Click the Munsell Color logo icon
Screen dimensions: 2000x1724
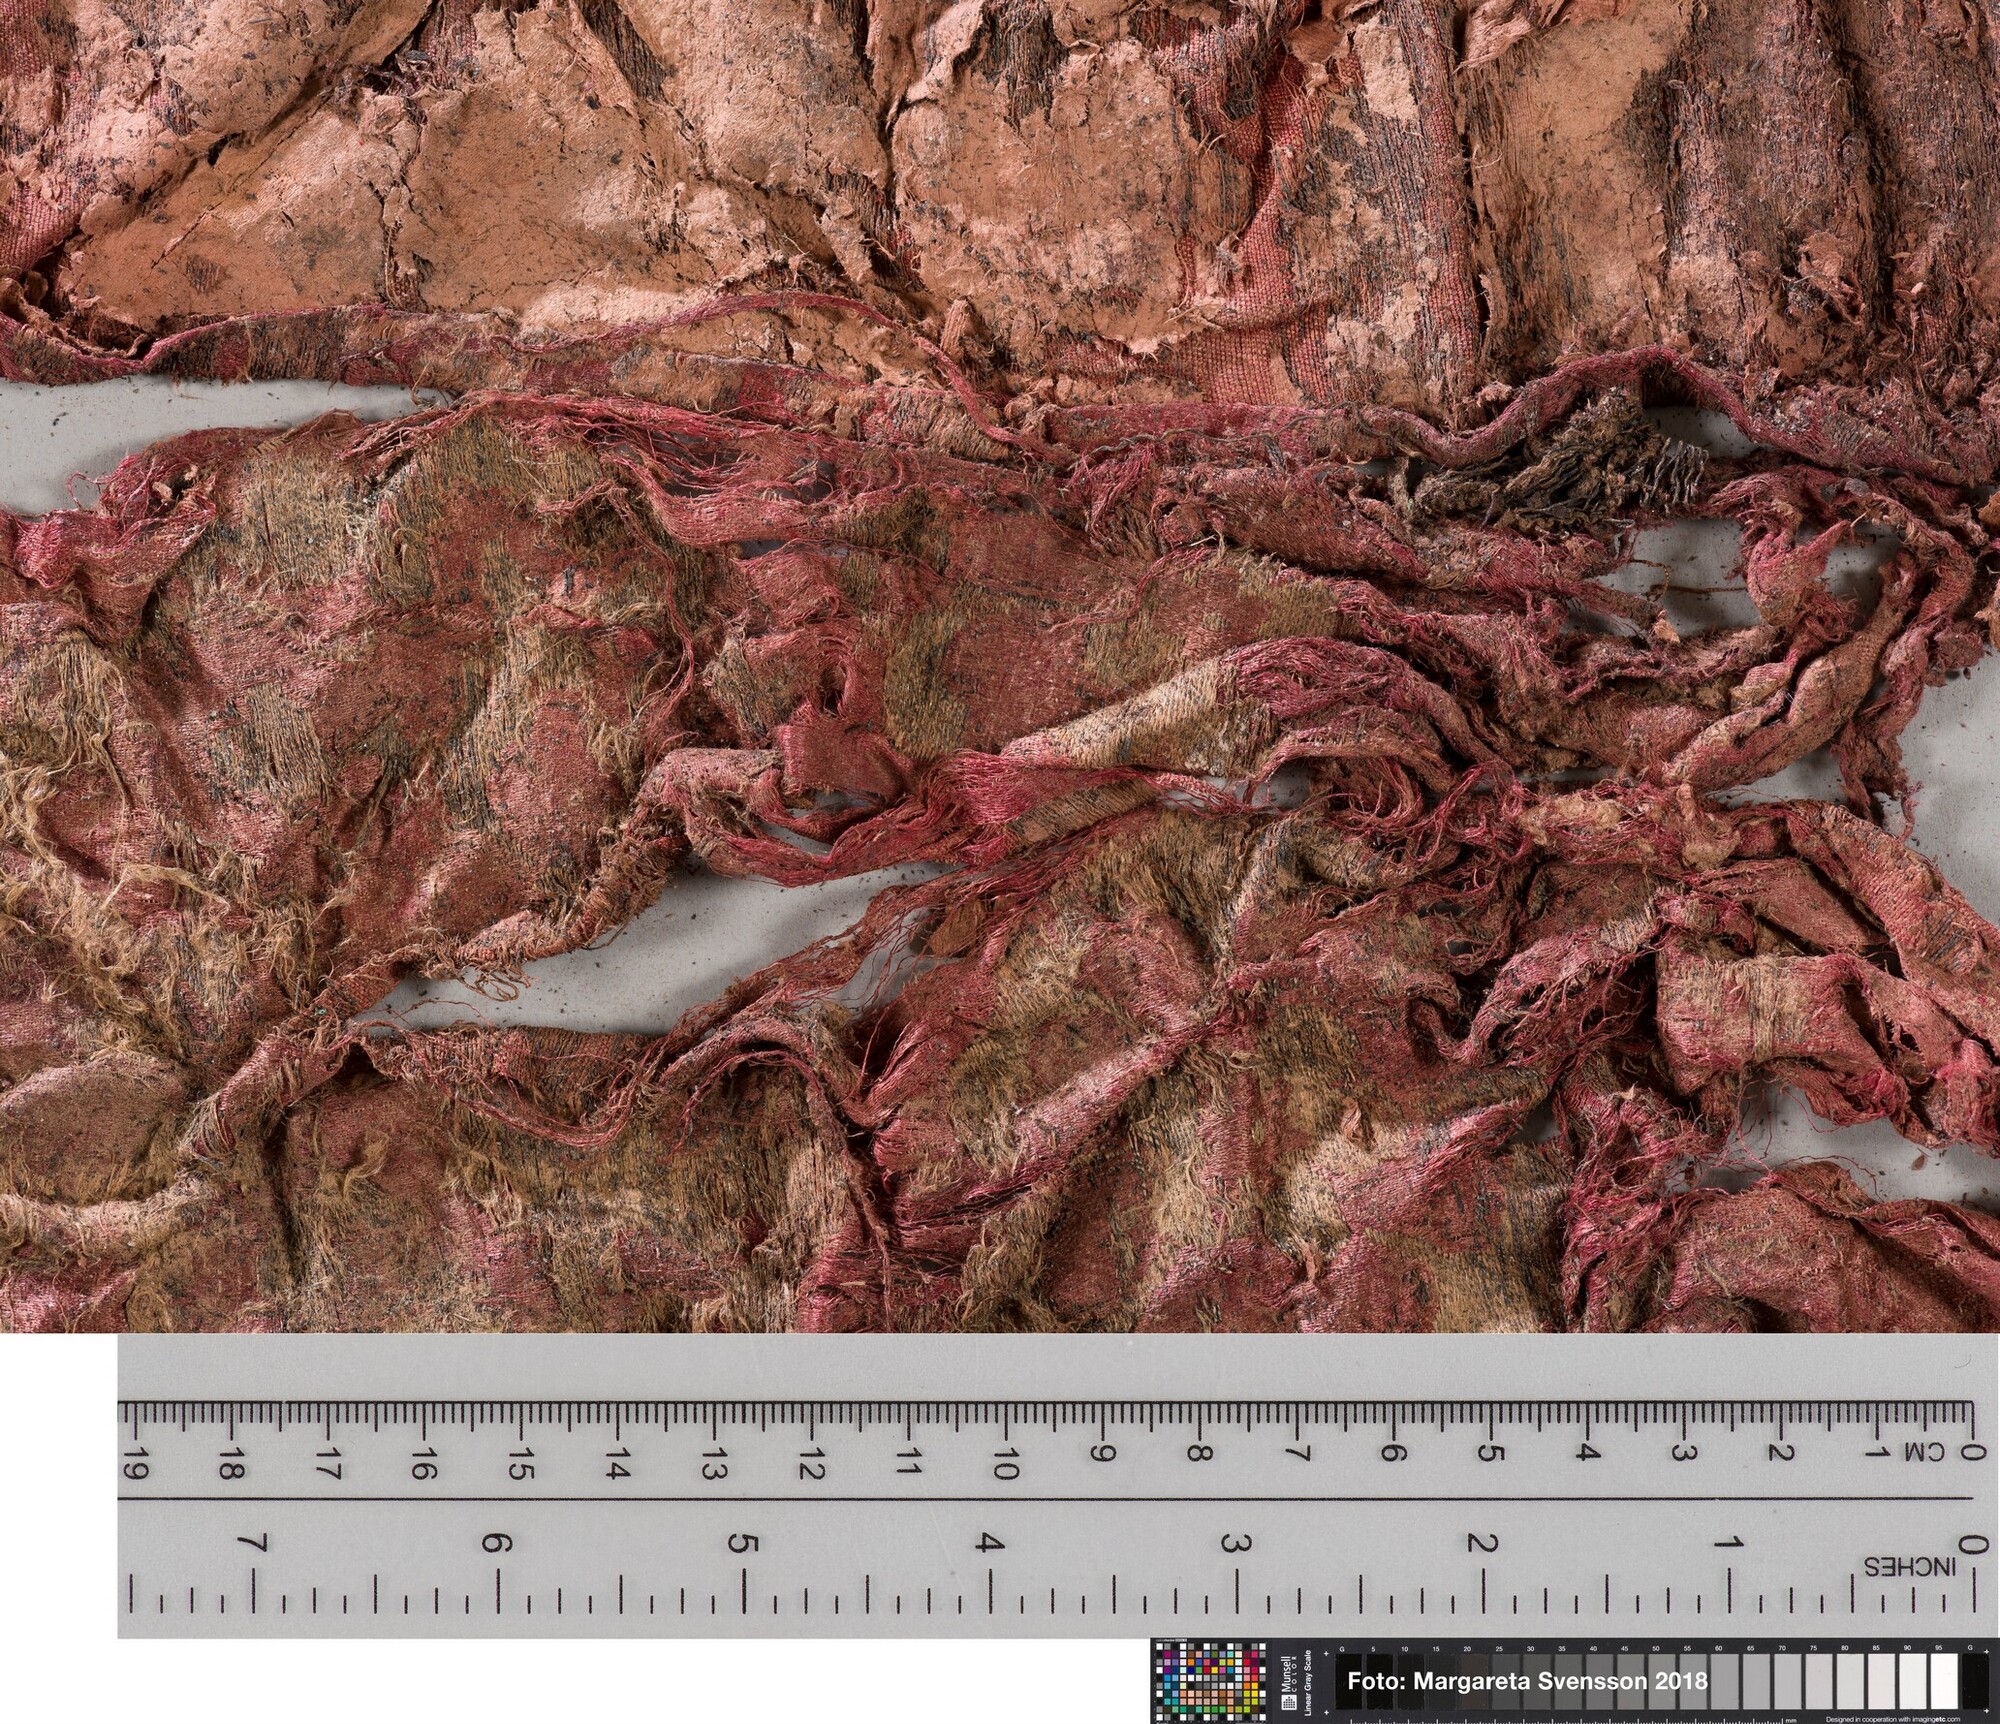[x=1289, y=1703]
